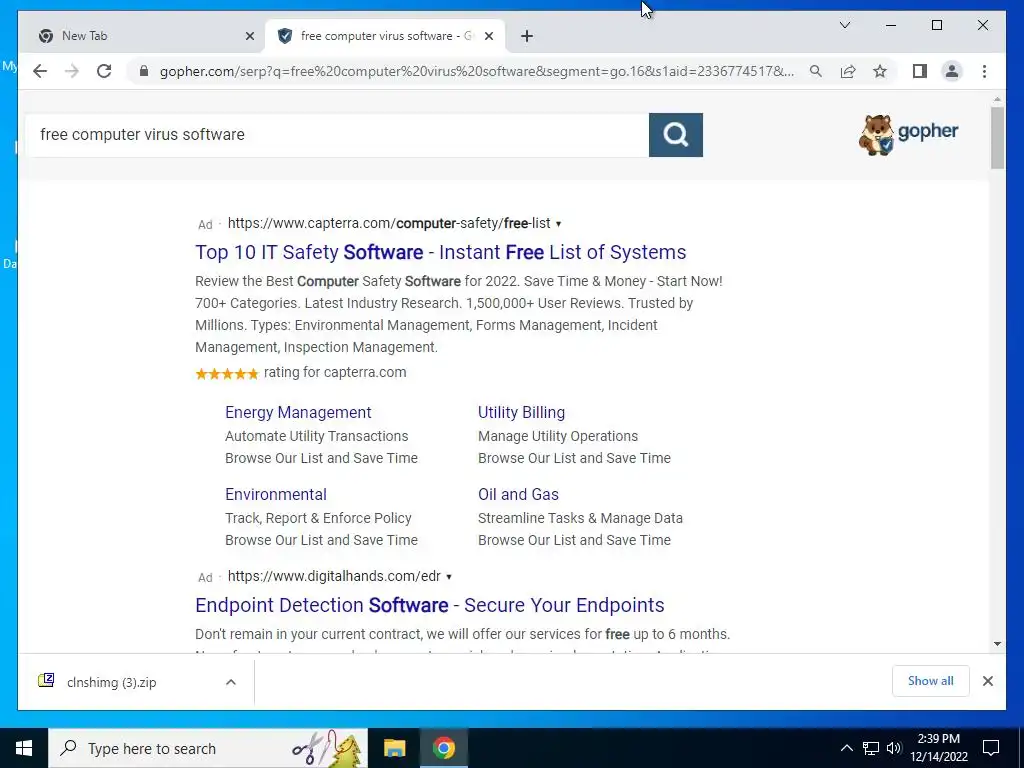The height and width of the screenshot is (768, 1024).
Task: Open the Environmental sitelink
Action: coord(276,494)
